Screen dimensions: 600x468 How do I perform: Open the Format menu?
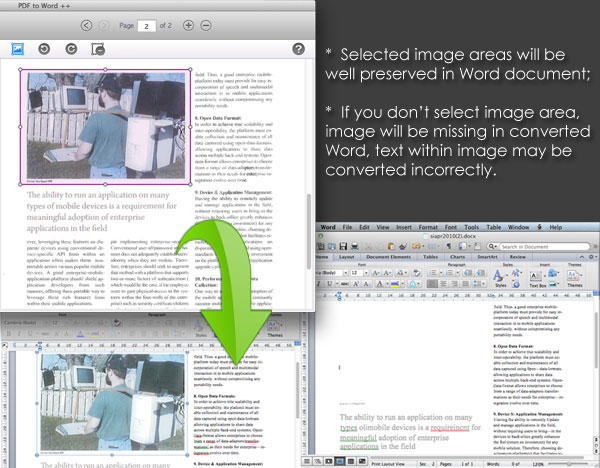[428, 227]
